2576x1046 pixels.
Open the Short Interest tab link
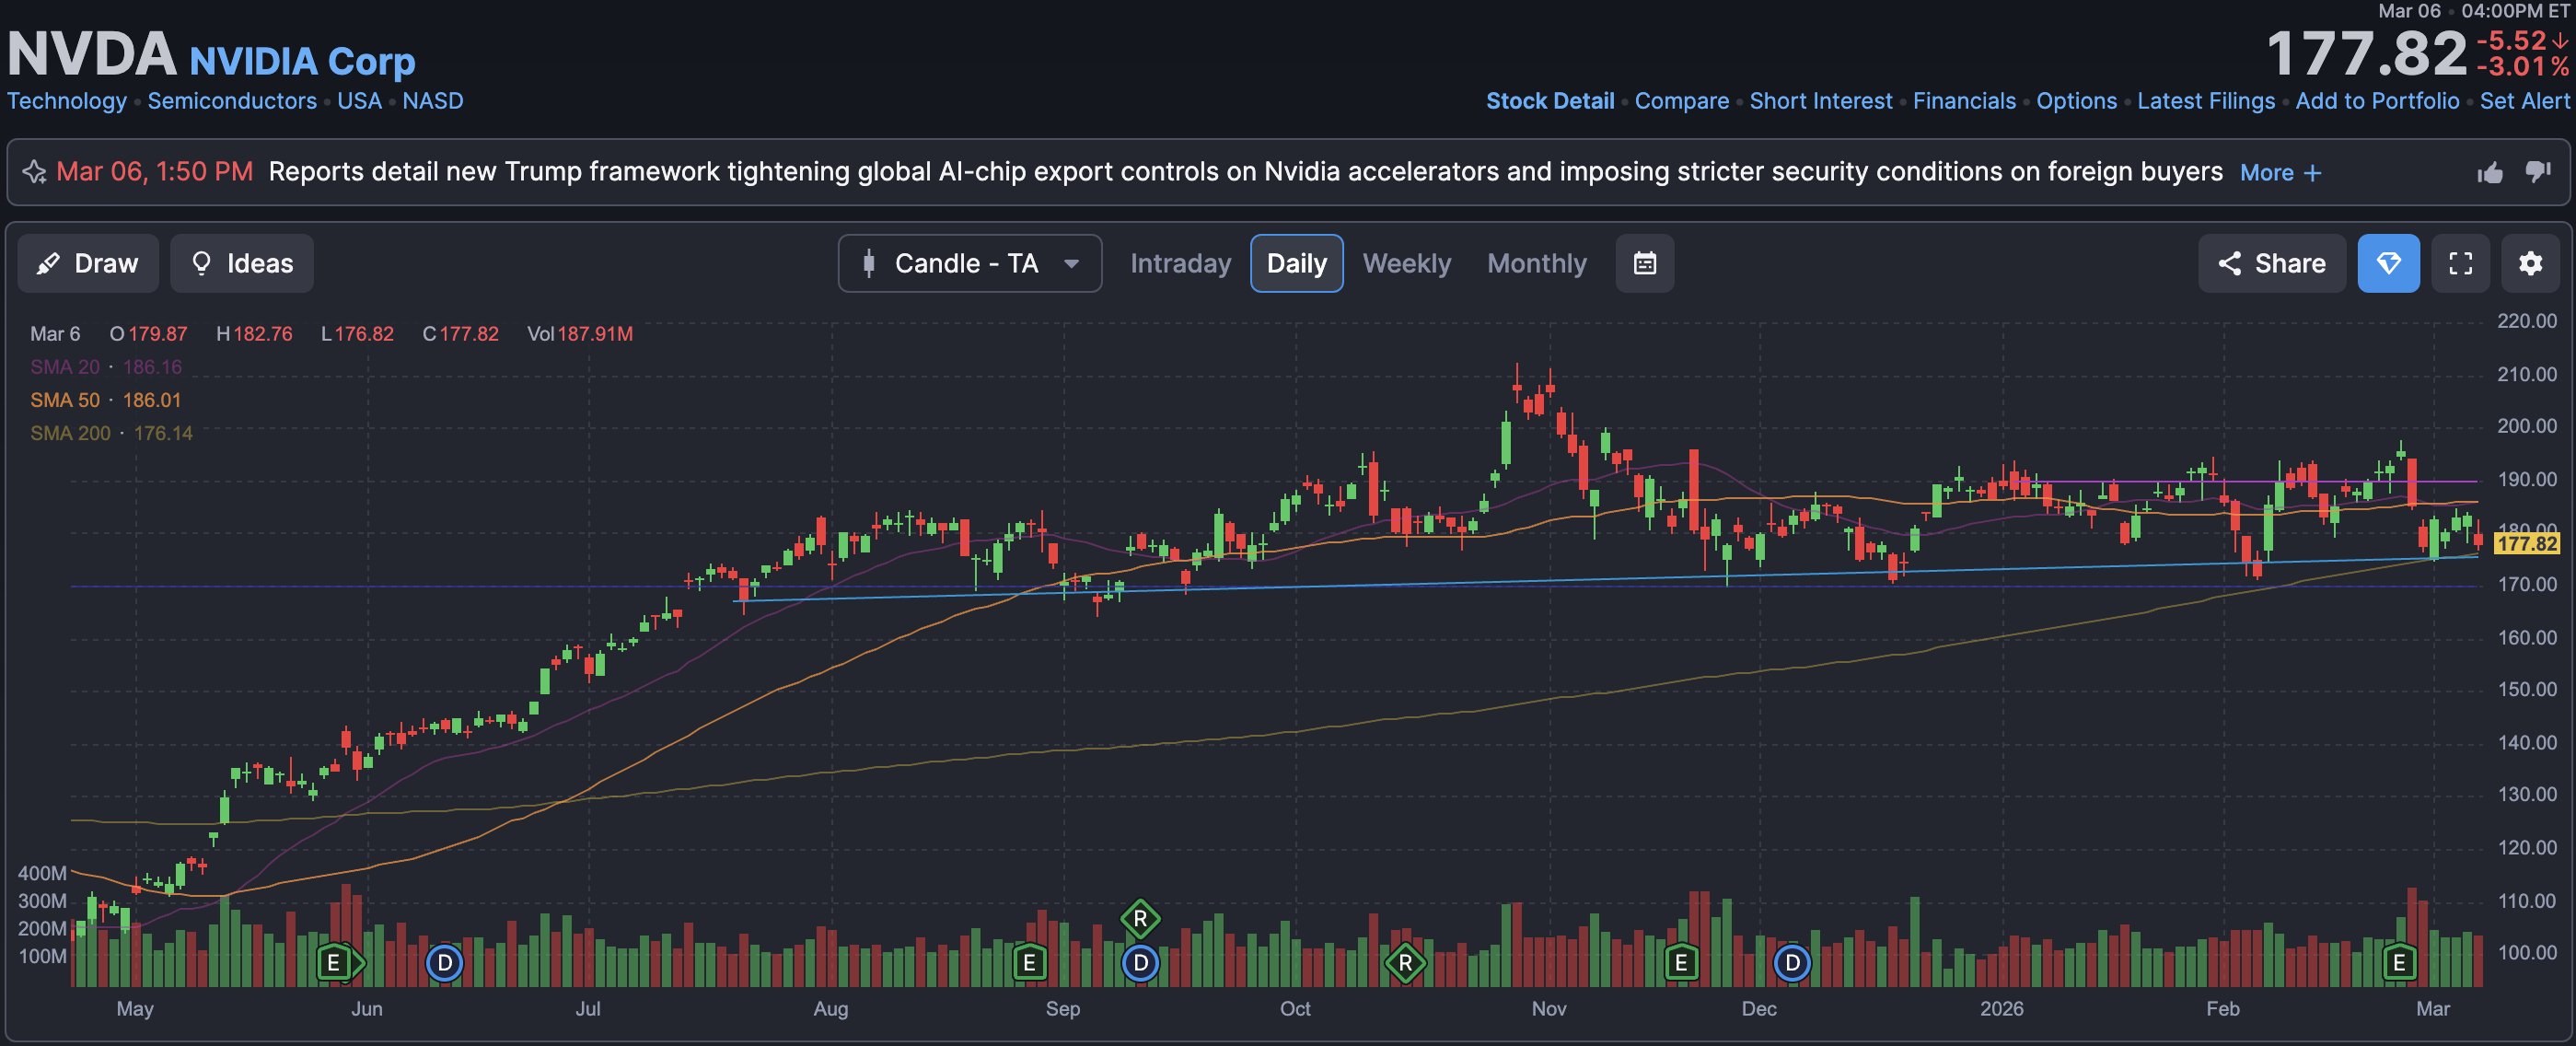pos(1820,101)
